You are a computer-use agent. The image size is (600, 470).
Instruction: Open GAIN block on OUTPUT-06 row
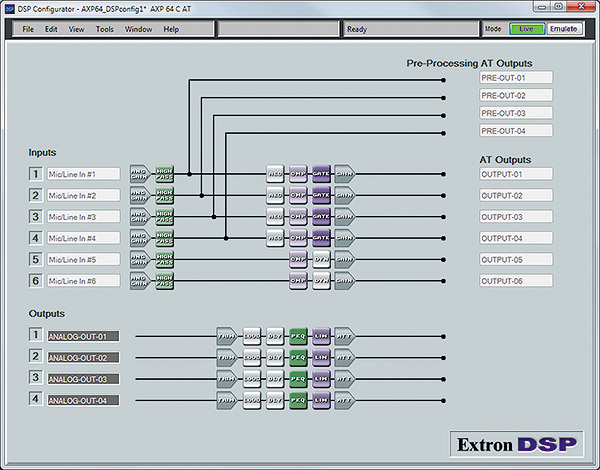point(344,281)
